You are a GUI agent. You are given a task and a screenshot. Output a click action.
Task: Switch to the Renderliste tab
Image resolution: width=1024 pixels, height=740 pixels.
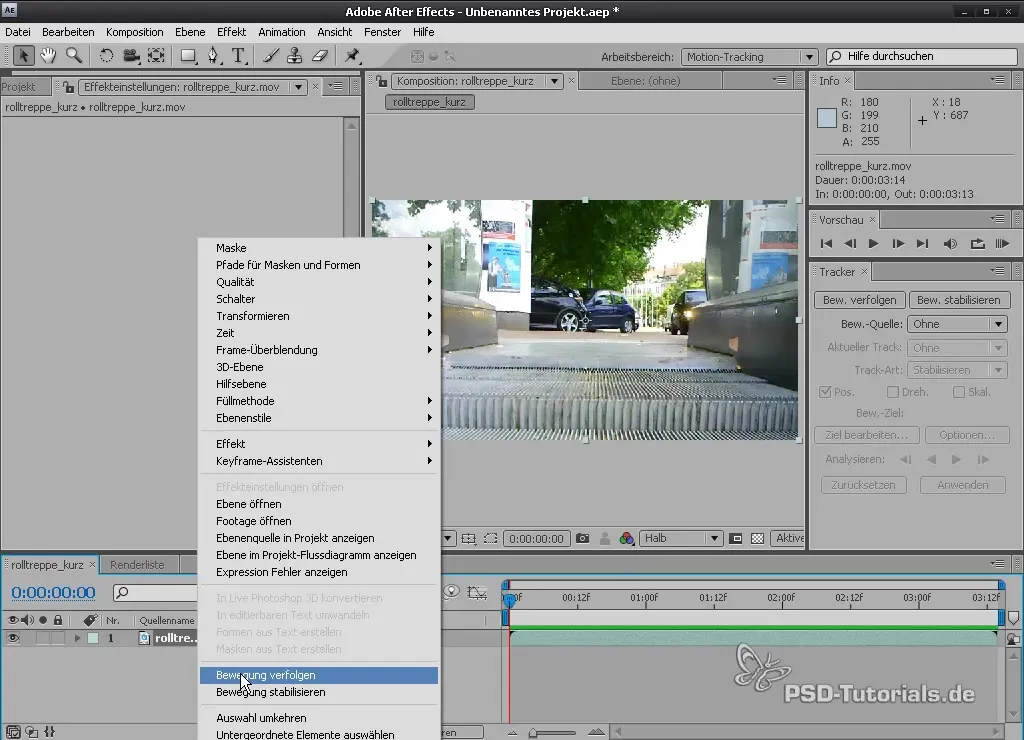tap(137, 565)
